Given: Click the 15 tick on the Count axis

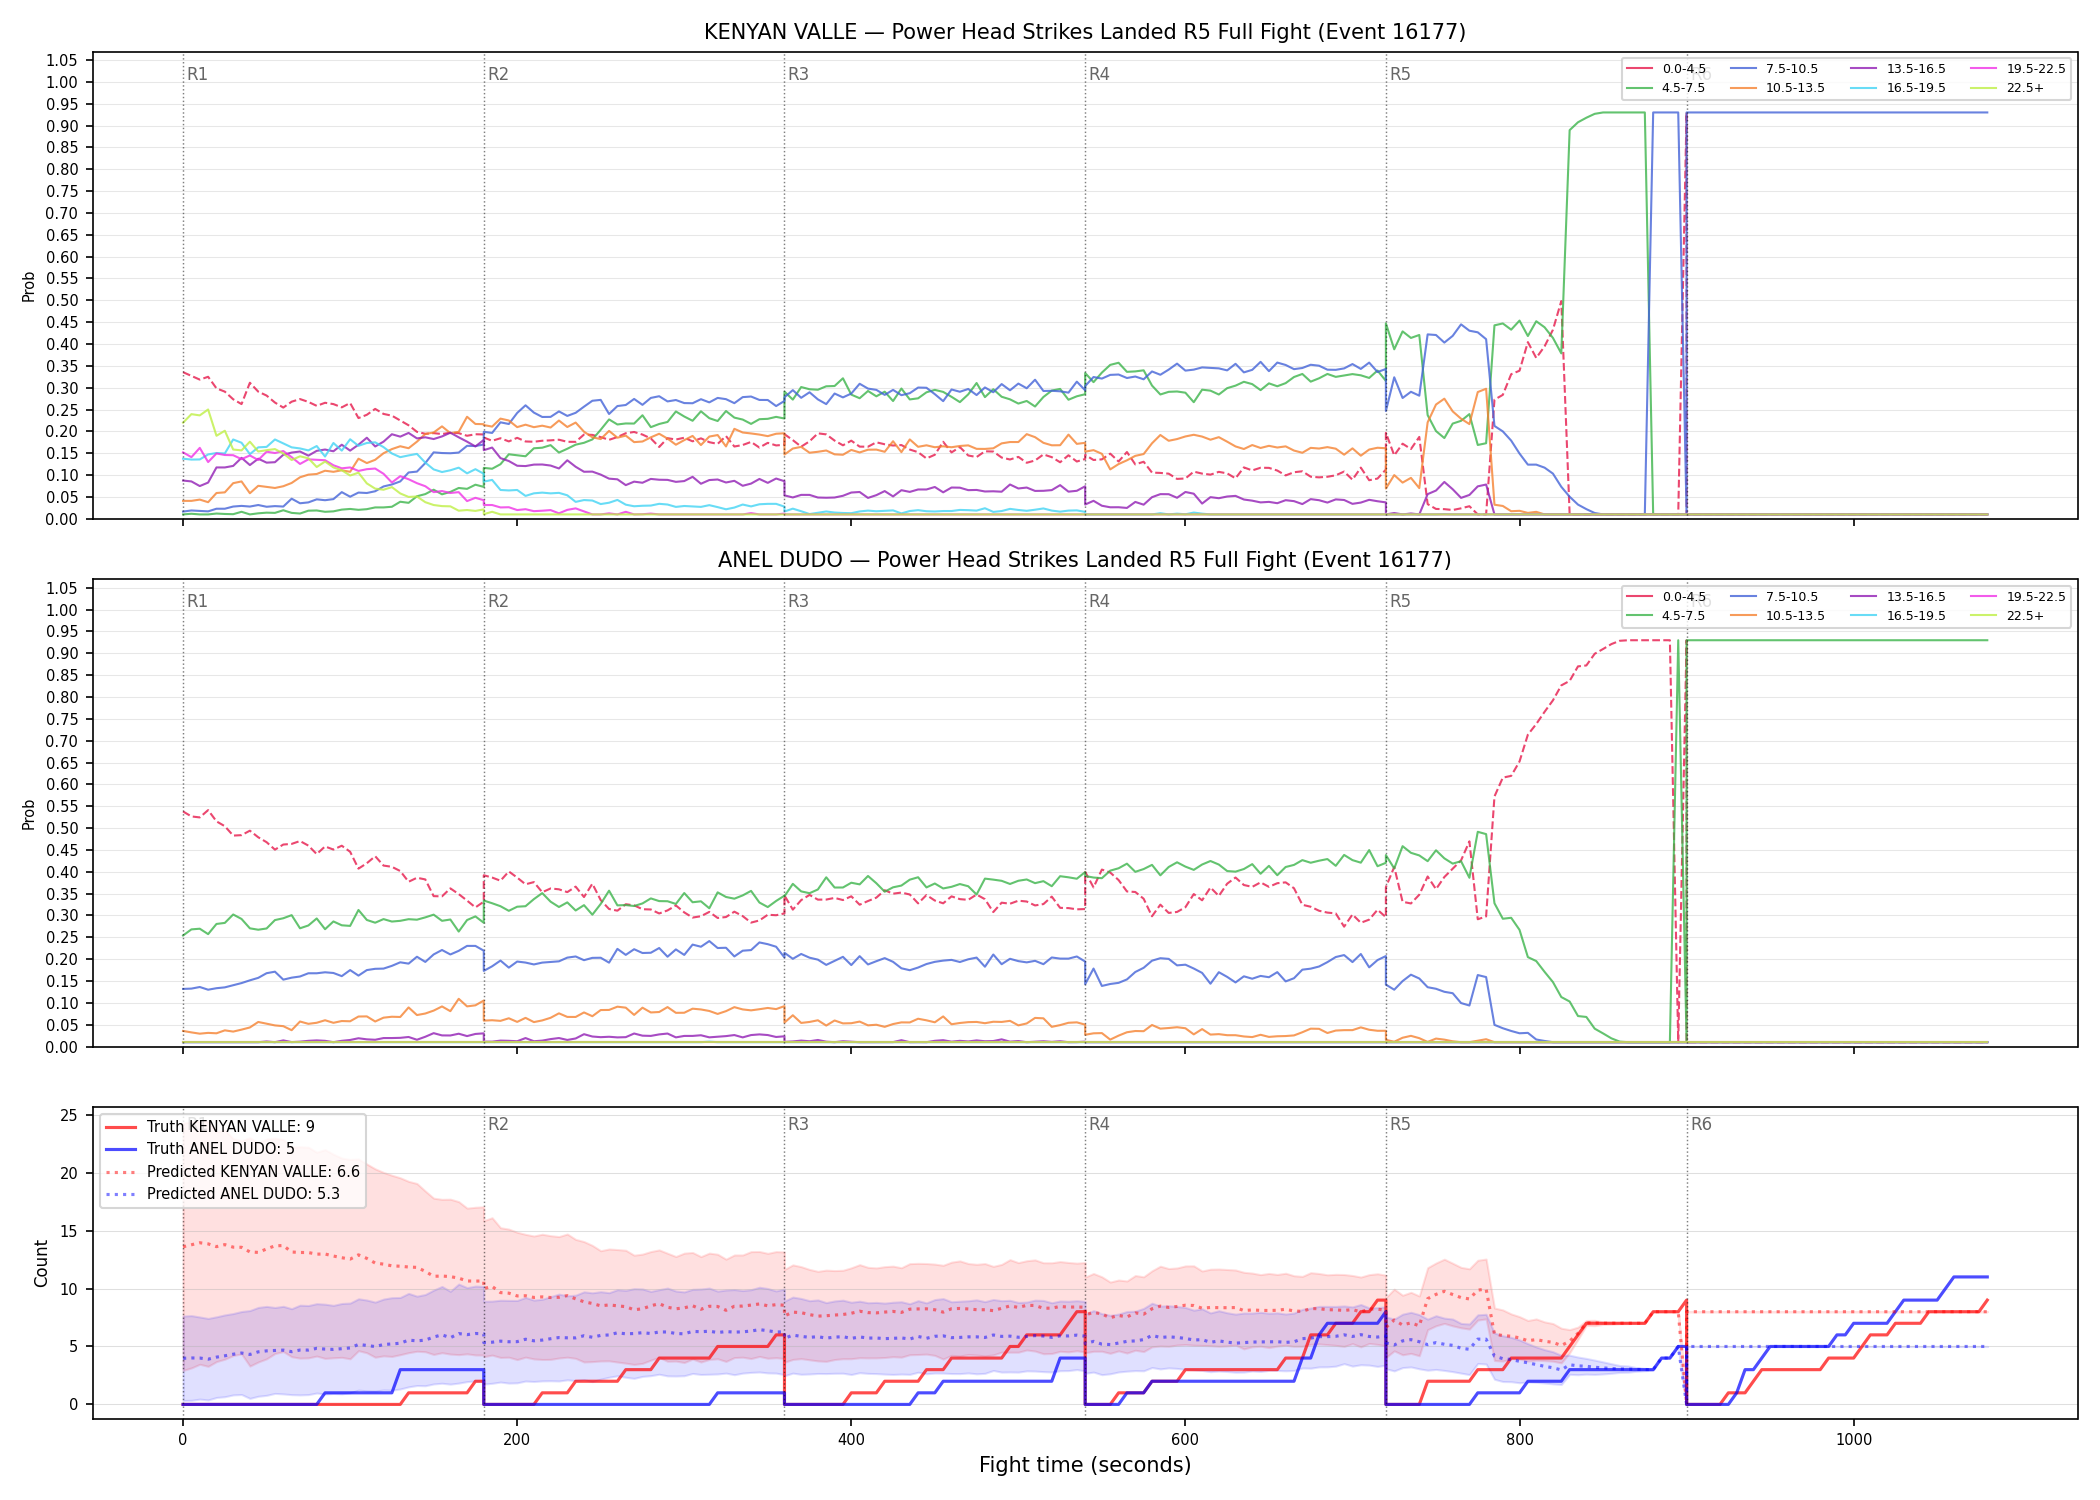Looking at the screenshot, I should (x=69, y=1231).
